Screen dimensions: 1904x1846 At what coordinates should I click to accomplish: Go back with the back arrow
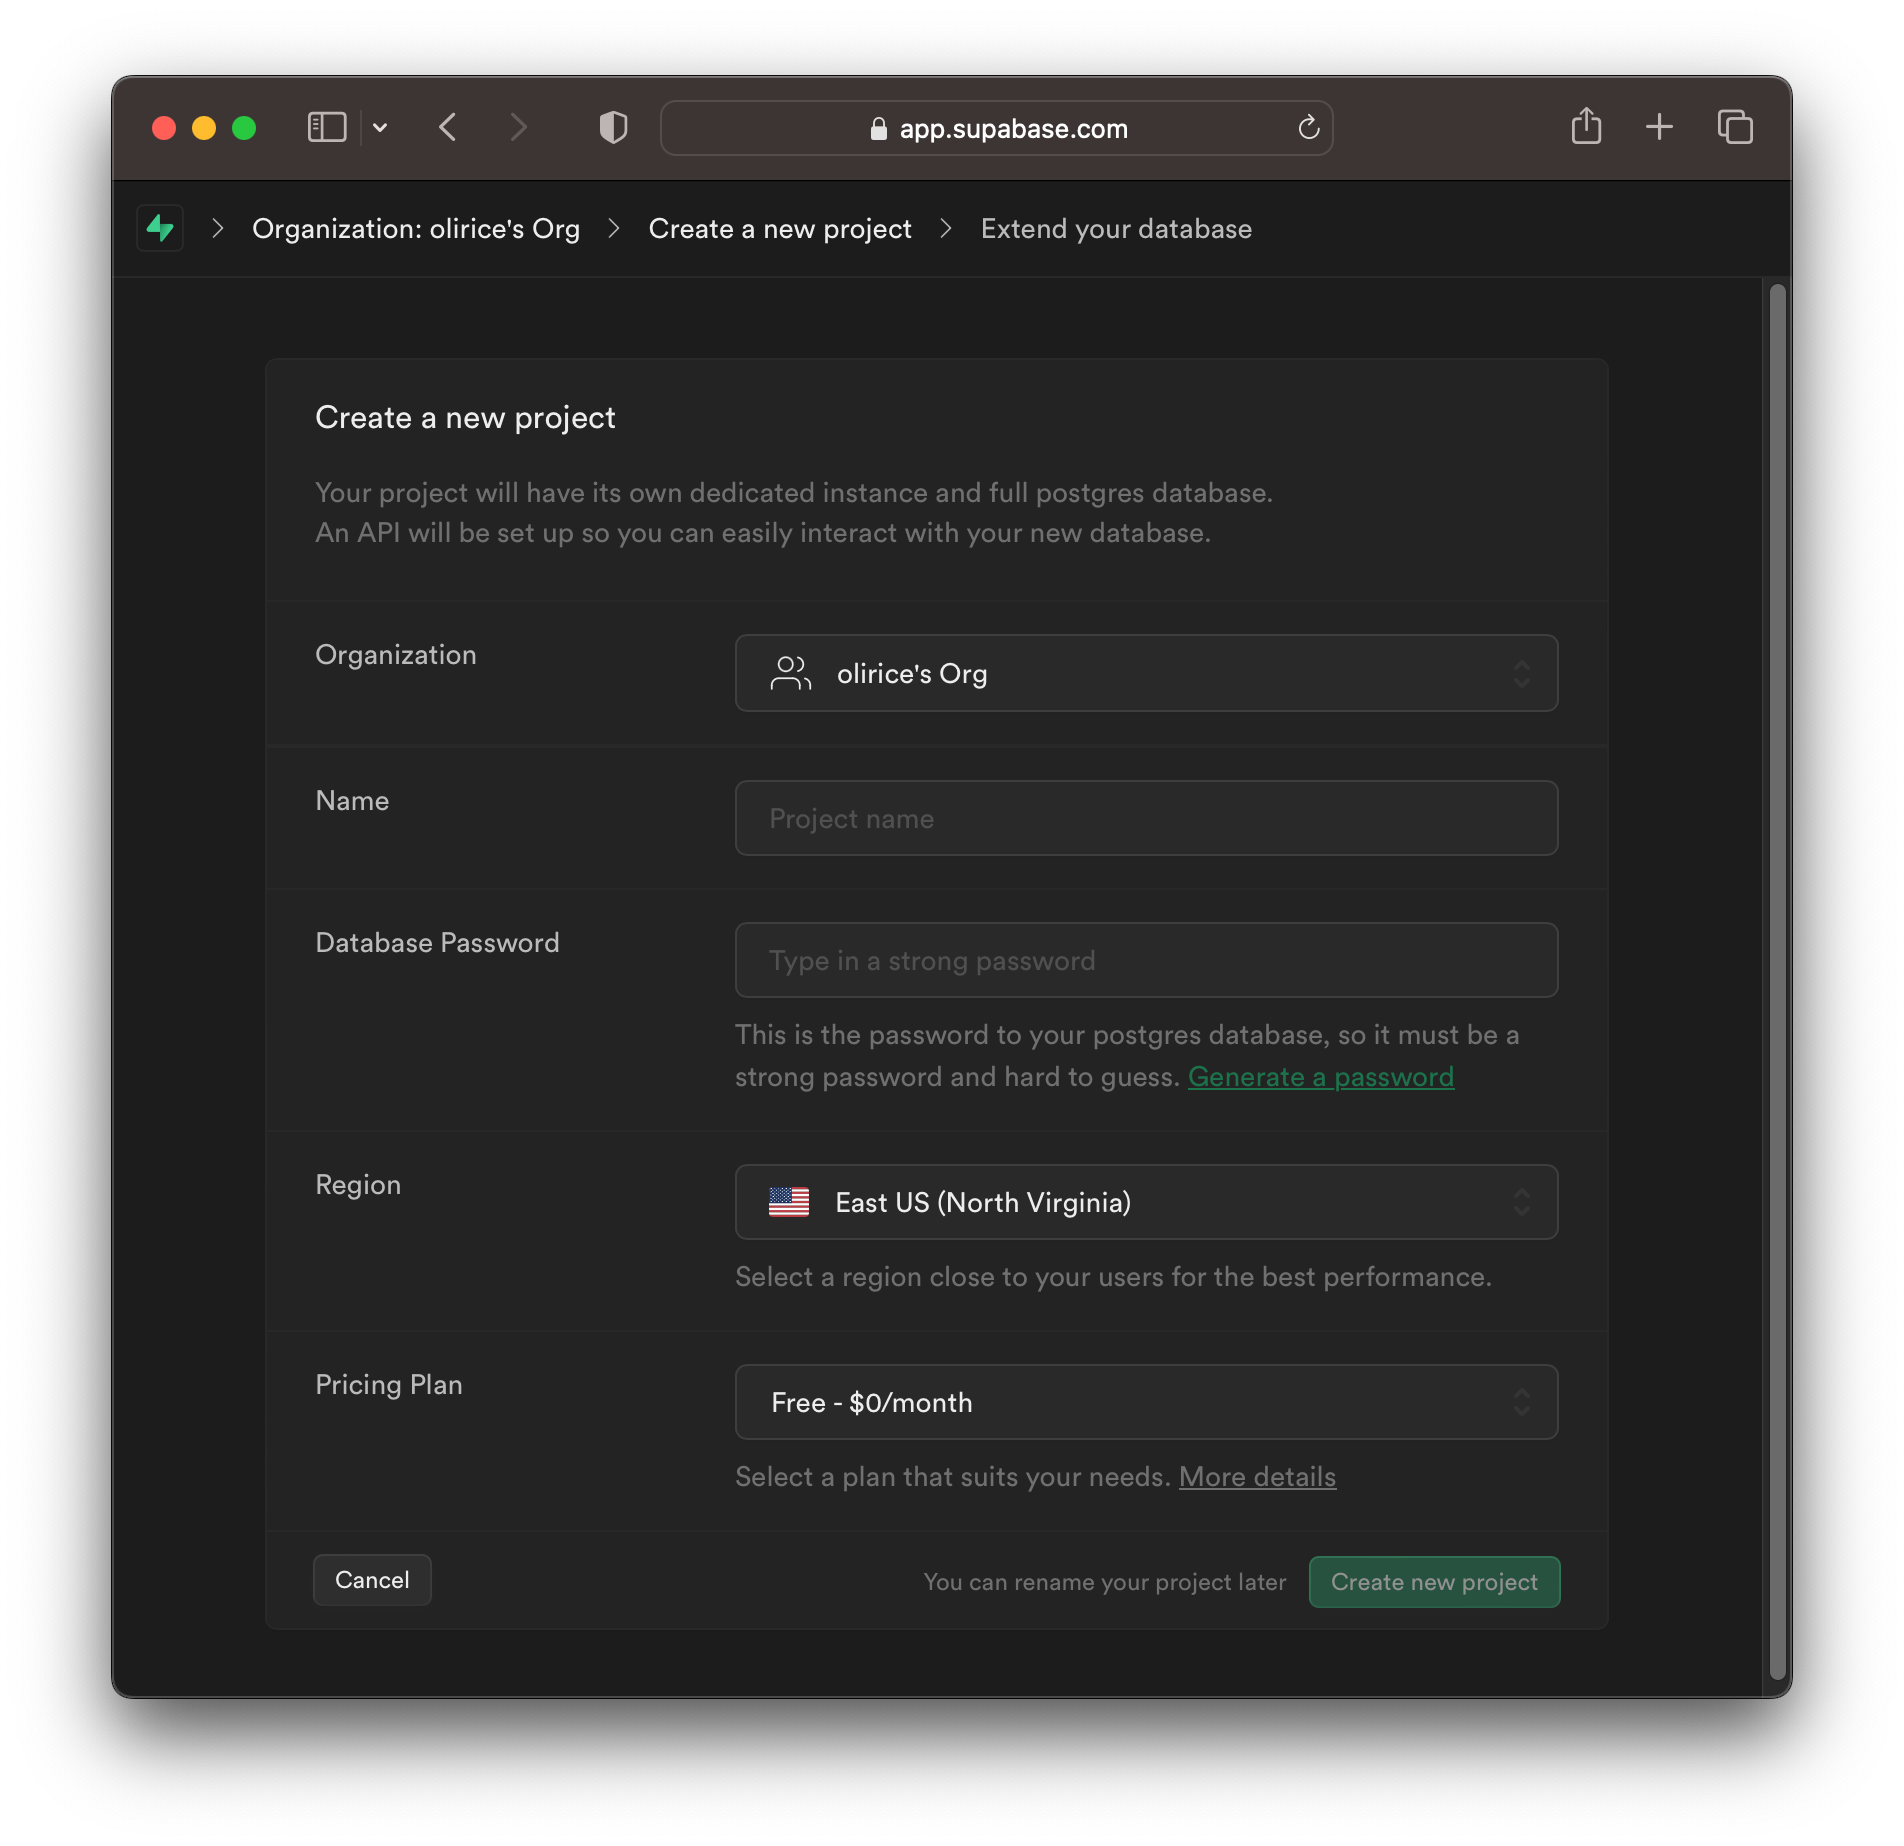(x=448, y=128)
